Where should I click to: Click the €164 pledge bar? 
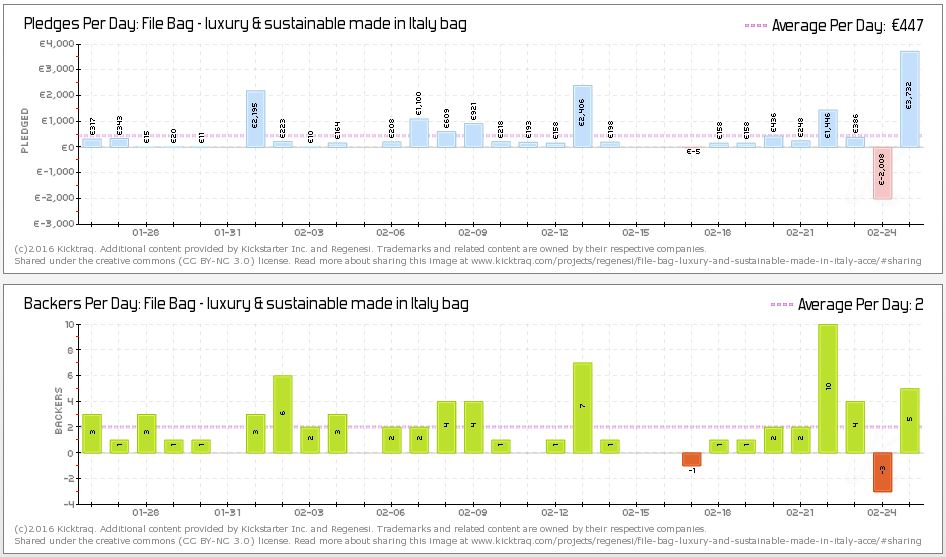point(337,145)
